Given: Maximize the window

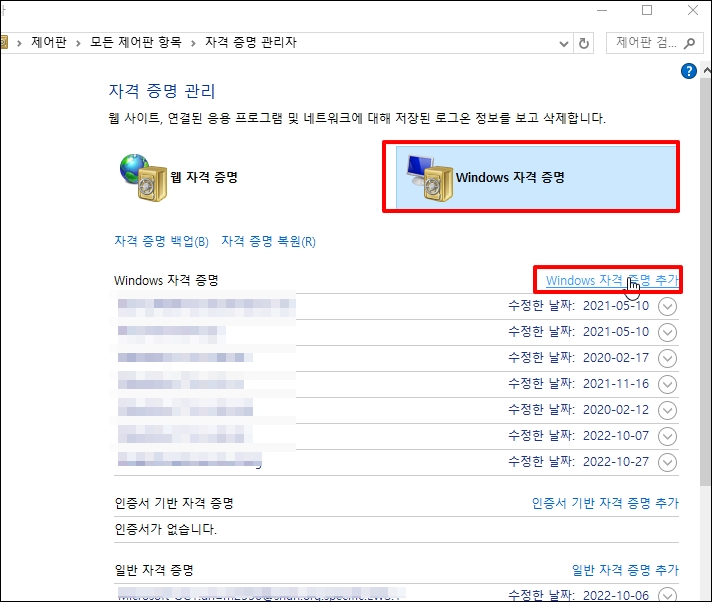Looking at the screenshot, I should [647, 10].
